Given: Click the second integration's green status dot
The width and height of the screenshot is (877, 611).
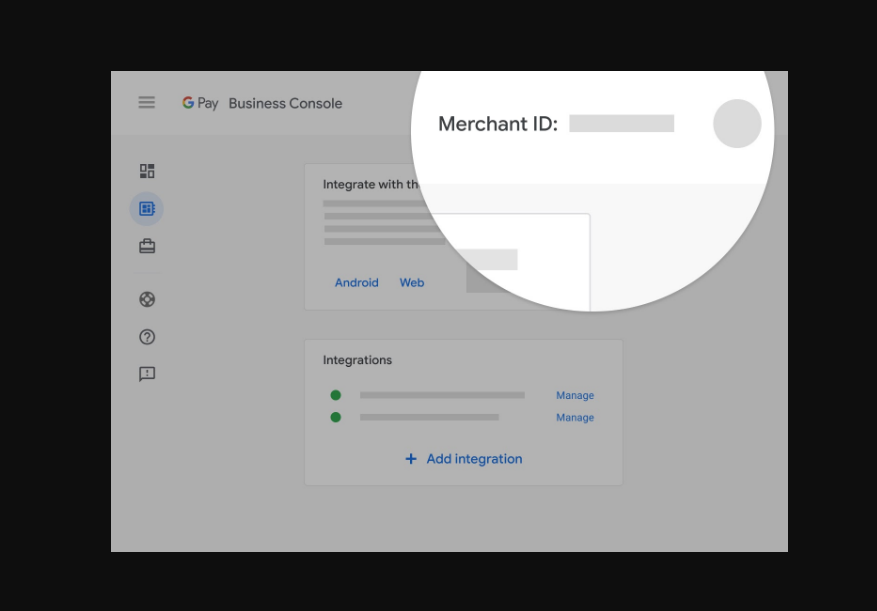Looking at the screenshot, I should pyautogui.click(x=336, y=417).
